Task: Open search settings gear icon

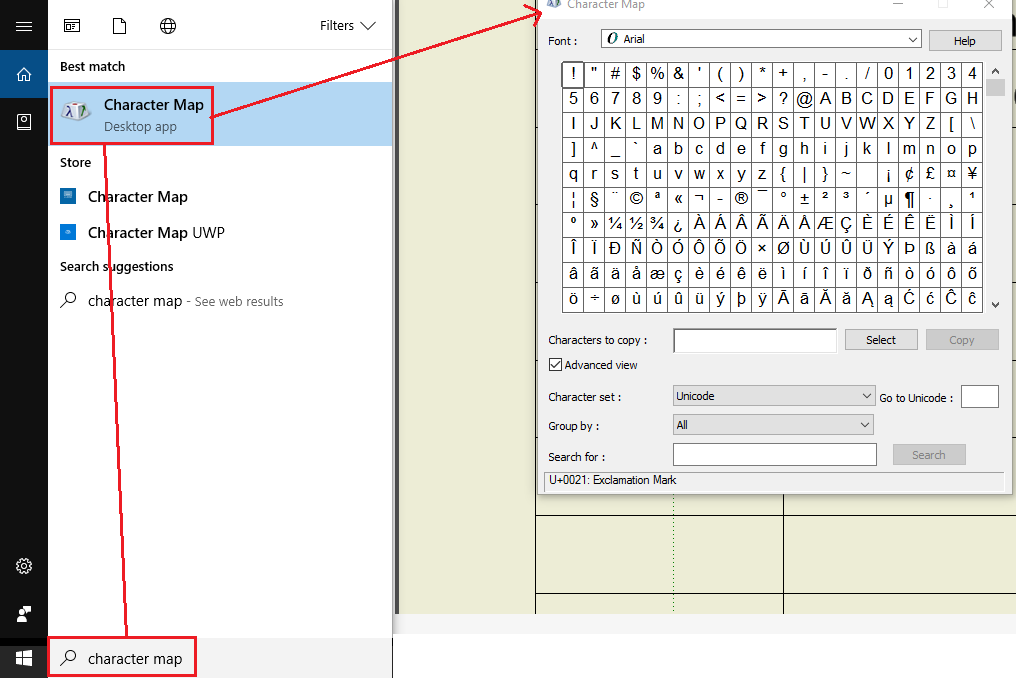Action: 24,566
